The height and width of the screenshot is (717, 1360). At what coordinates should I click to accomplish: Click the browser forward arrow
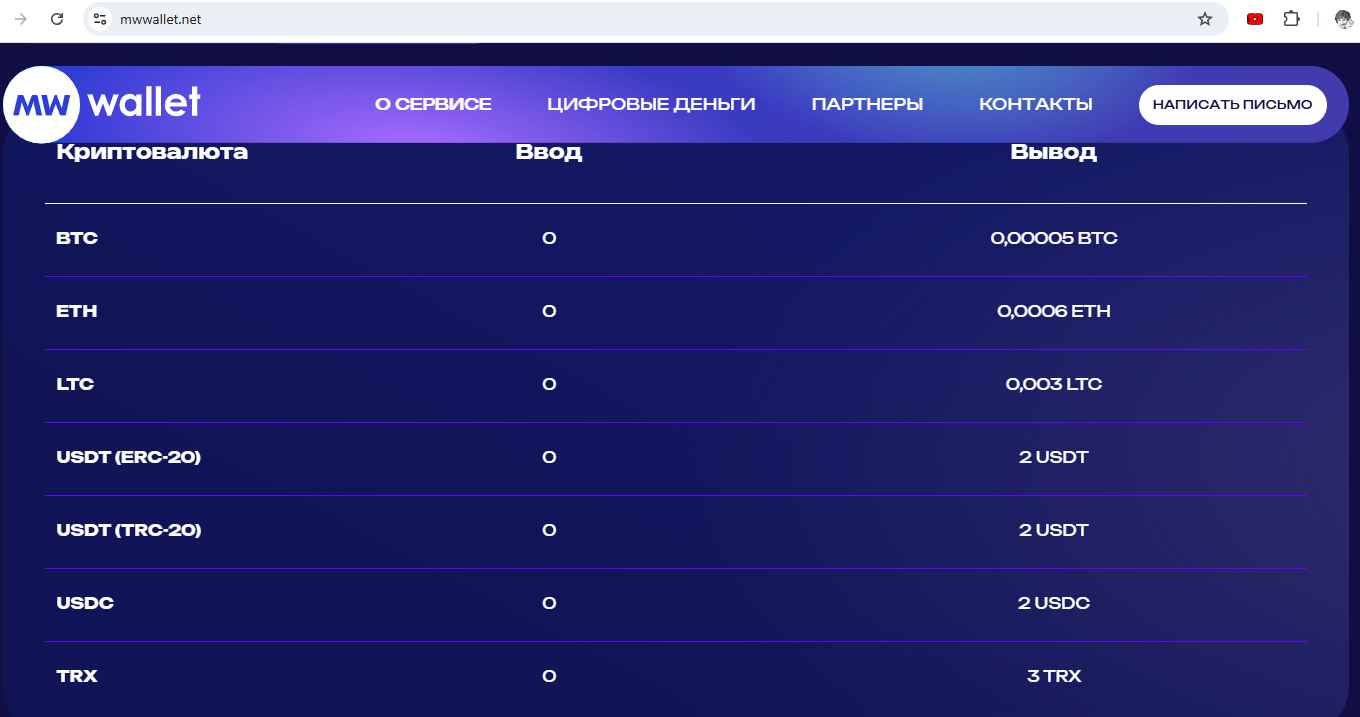tap(21, 19)
